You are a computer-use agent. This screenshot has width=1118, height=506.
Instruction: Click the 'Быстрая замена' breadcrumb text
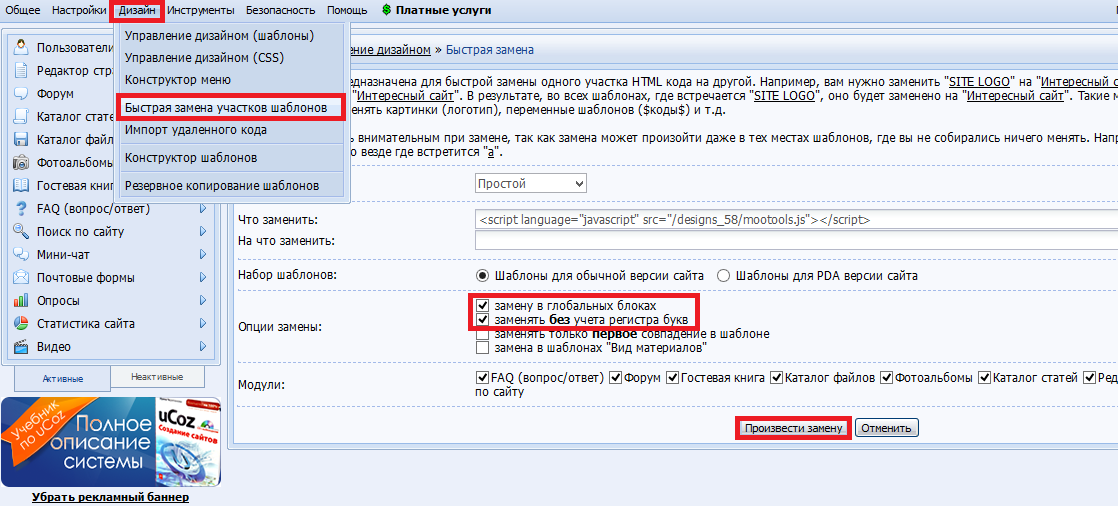[x=490, y=50]
